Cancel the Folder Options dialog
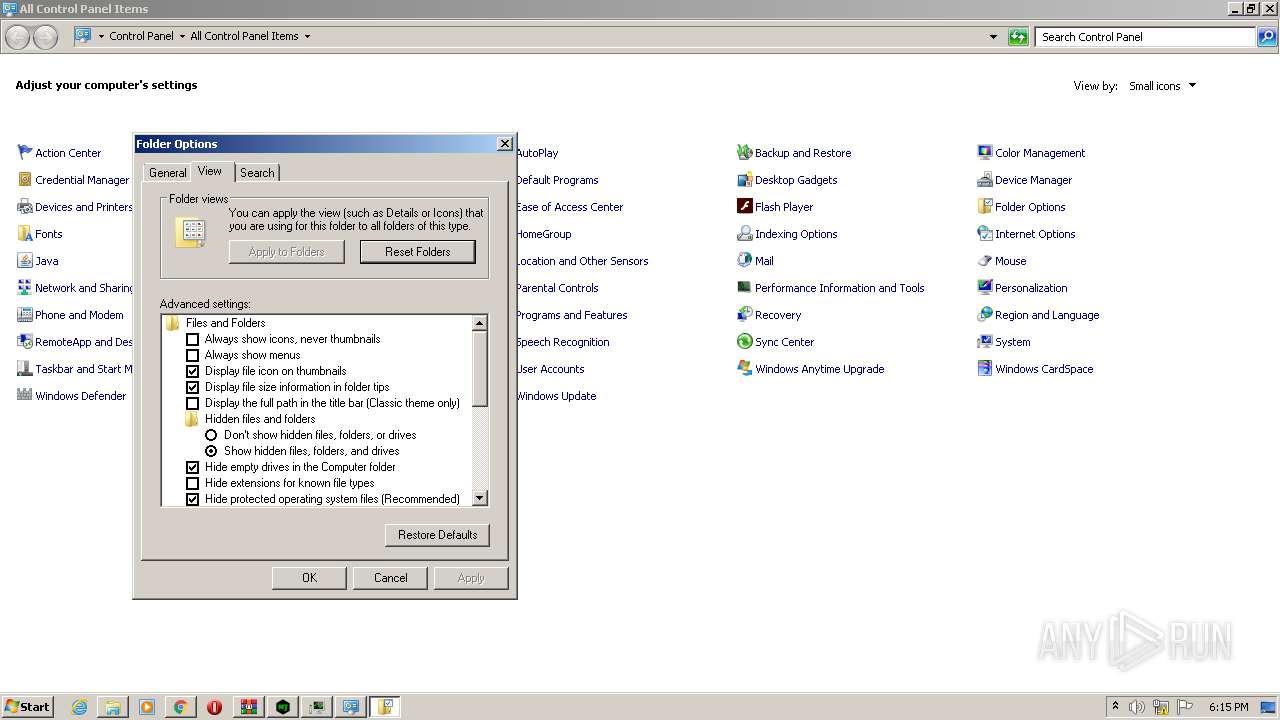This screenshot has height=720, width=1280. click(x=390, y=578)
